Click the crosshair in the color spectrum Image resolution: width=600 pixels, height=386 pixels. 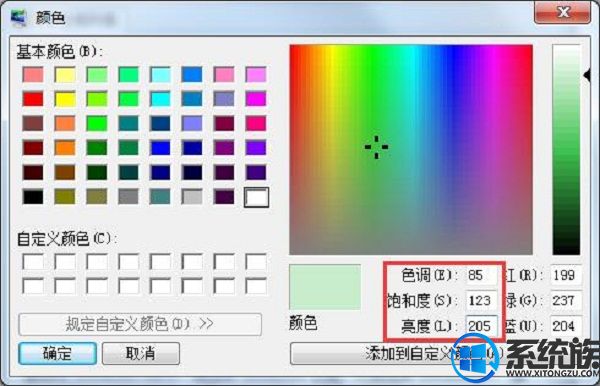pyautogui.click(x=377, y=147)
